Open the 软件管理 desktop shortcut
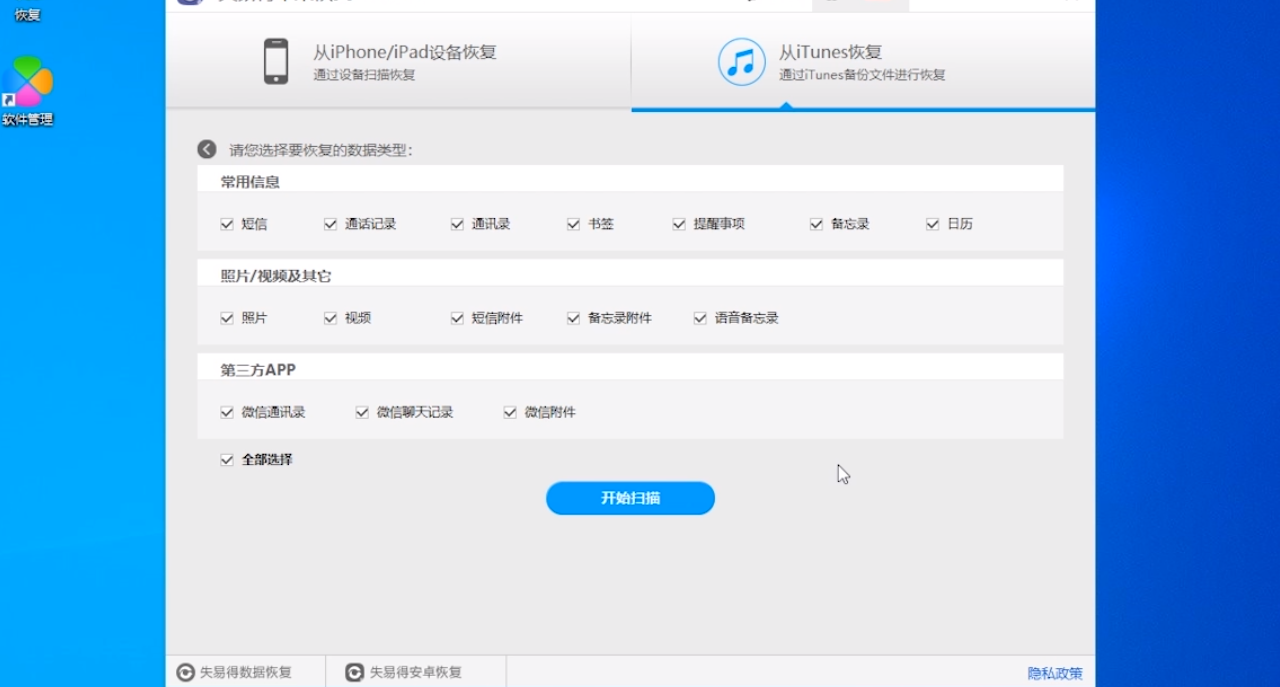The width and height of the screenshot is (1280, 687). 27,91
